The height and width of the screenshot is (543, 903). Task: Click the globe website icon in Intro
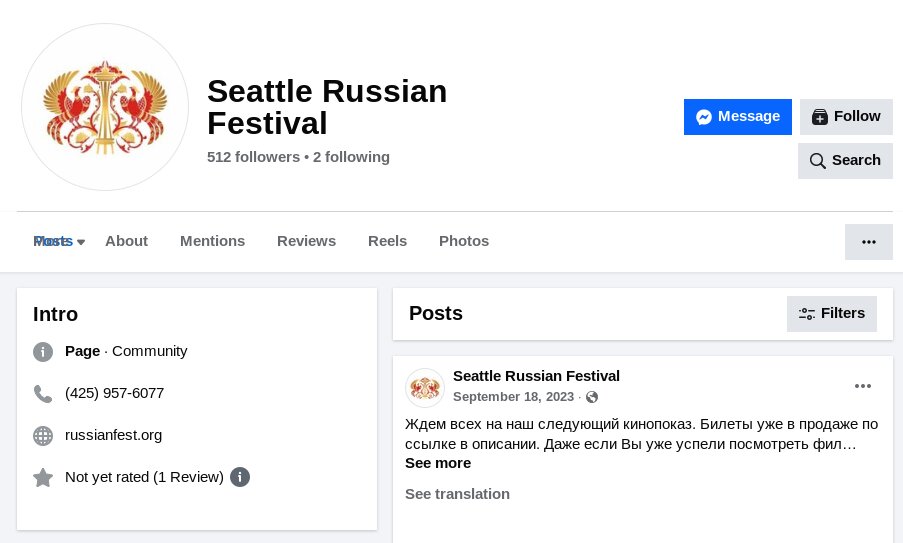click(43, 436)
